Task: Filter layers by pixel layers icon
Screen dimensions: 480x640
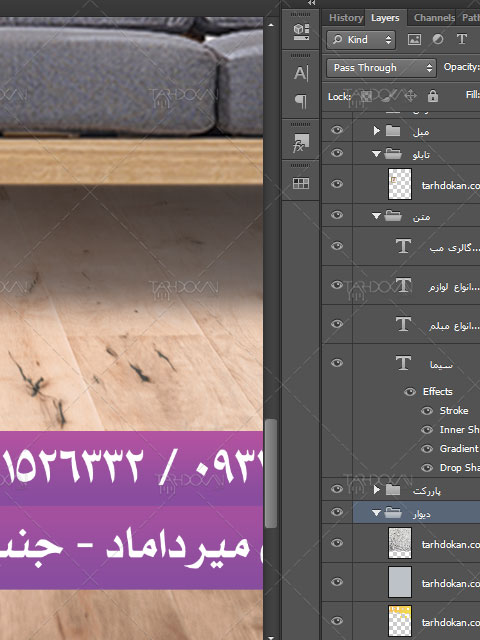Action: (x=414, y=39)
